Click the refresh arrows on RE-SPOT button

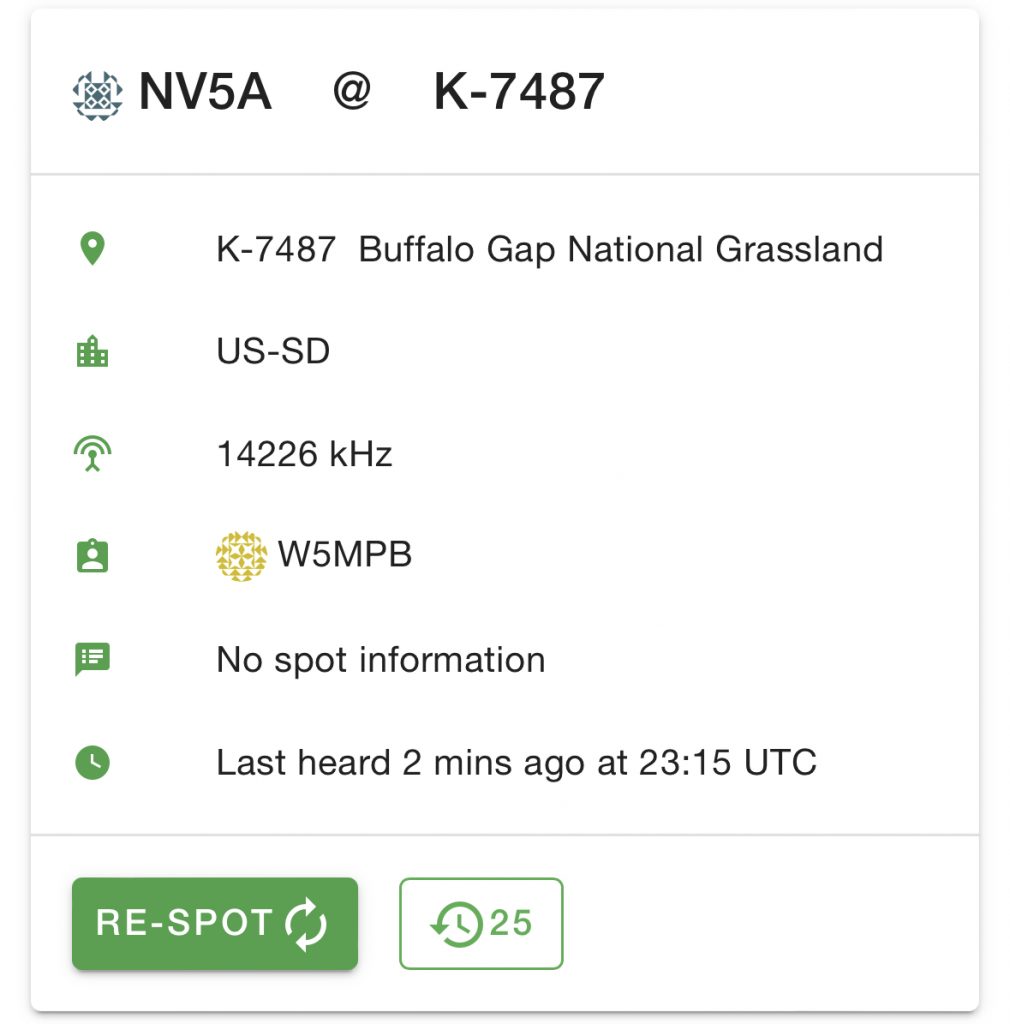[306, 924]
